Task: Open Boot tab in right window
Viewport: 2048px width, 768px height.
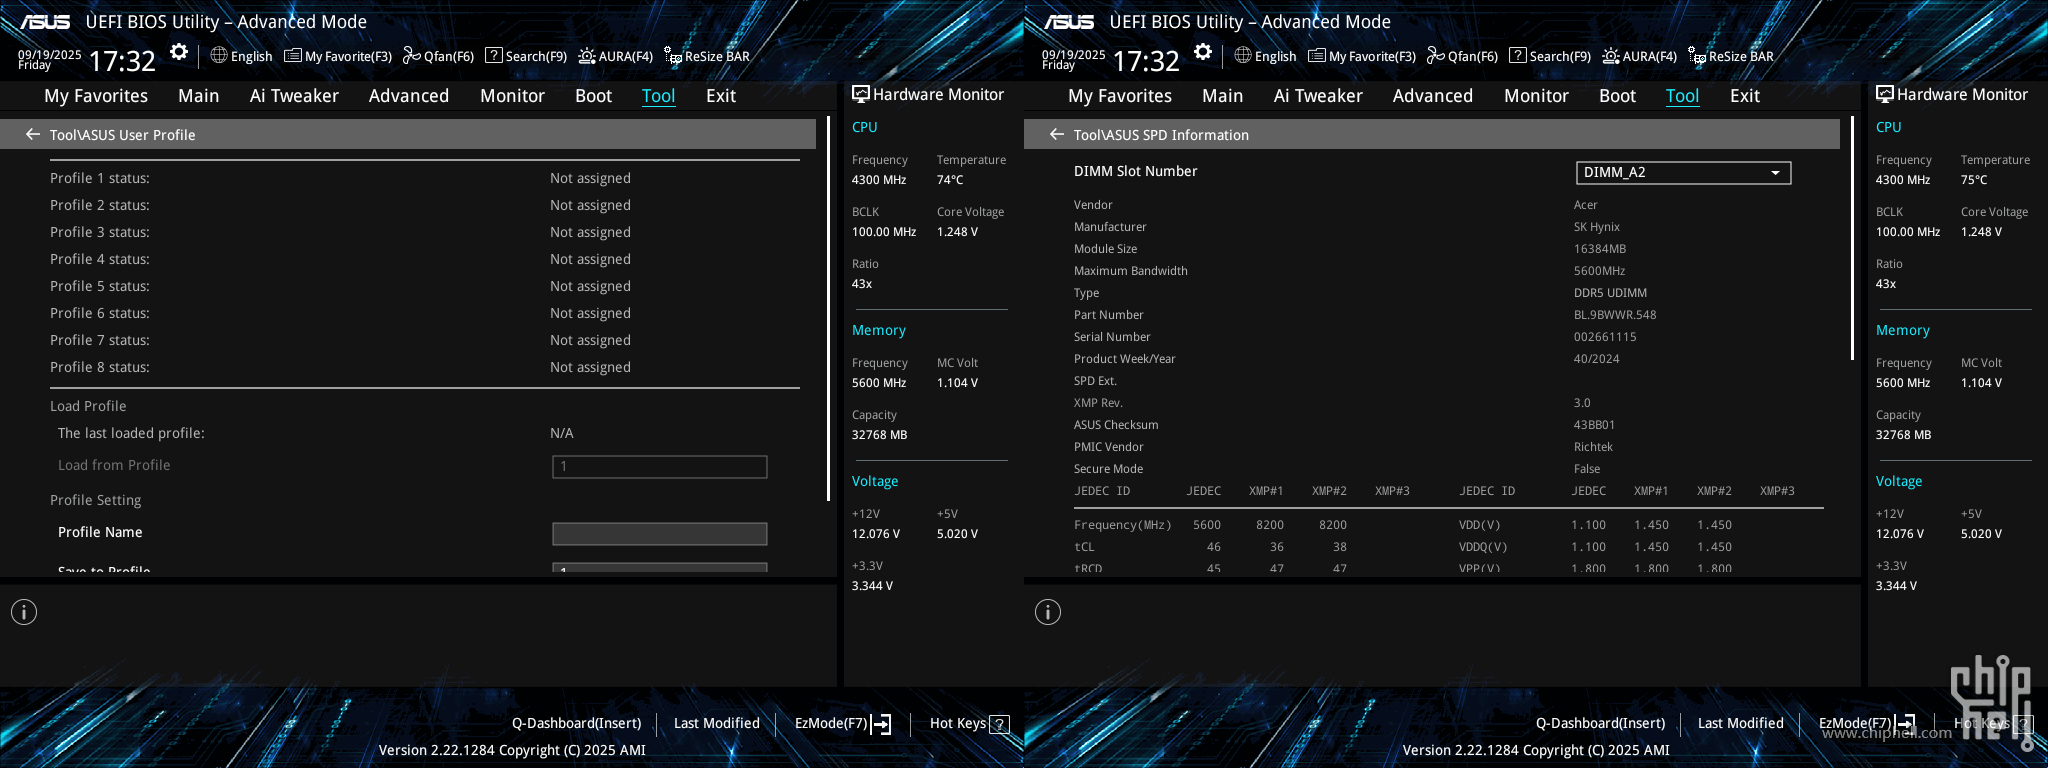Action: tap(1617, 96)
